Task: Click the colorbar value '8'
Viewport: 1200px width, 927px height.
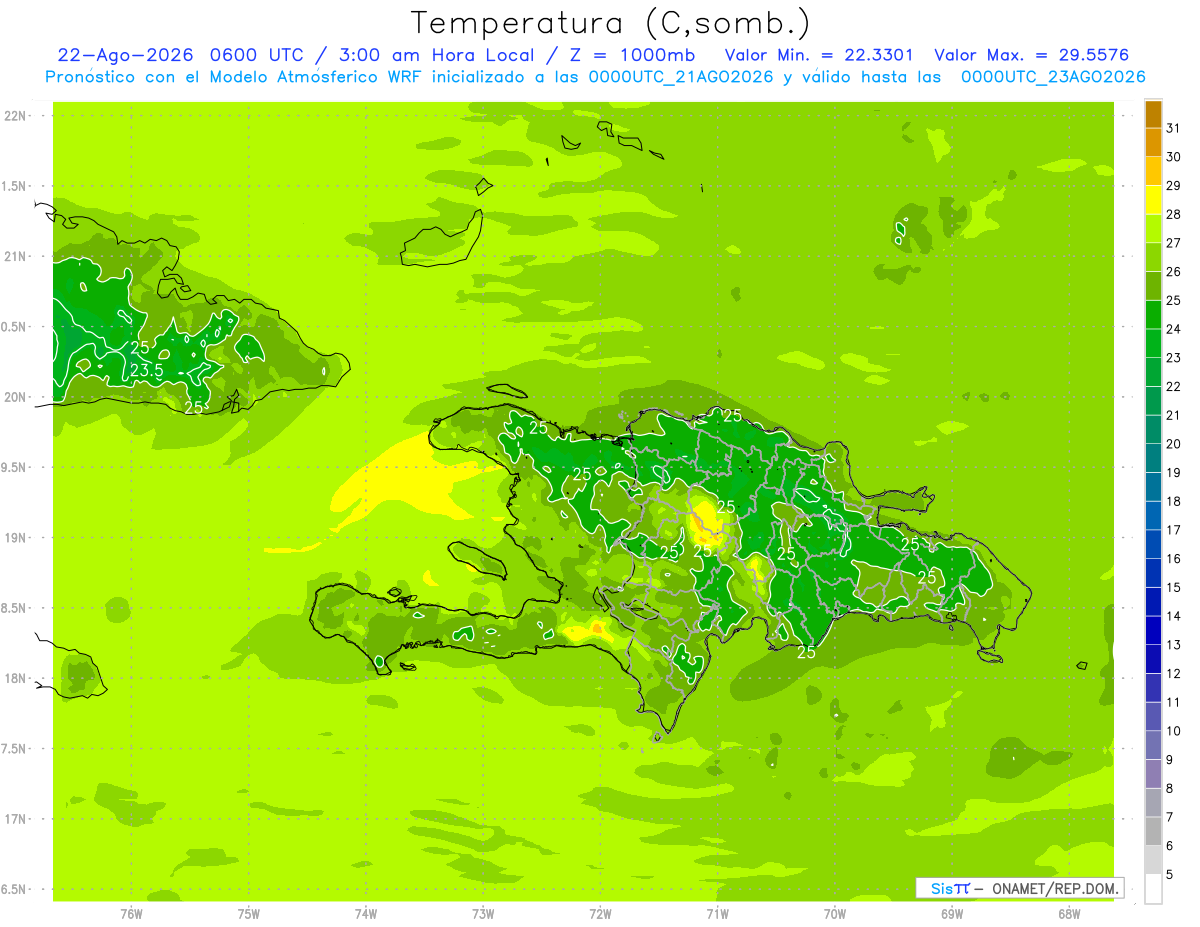Action: 1170,789
